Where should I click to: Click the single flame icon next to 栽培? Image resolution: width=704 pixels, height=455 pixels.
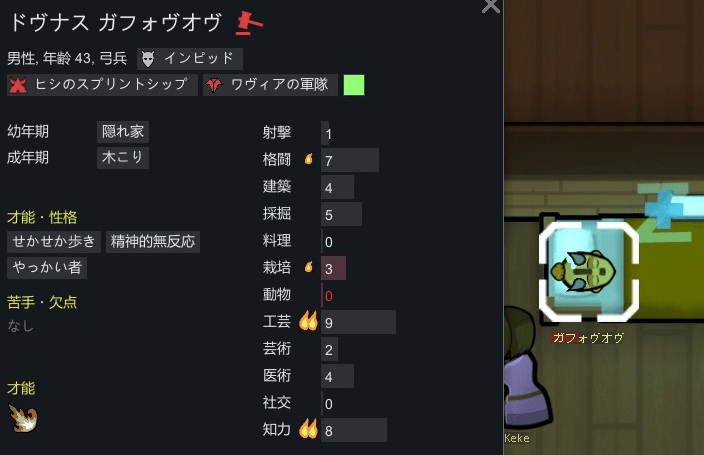click(308, 267)
